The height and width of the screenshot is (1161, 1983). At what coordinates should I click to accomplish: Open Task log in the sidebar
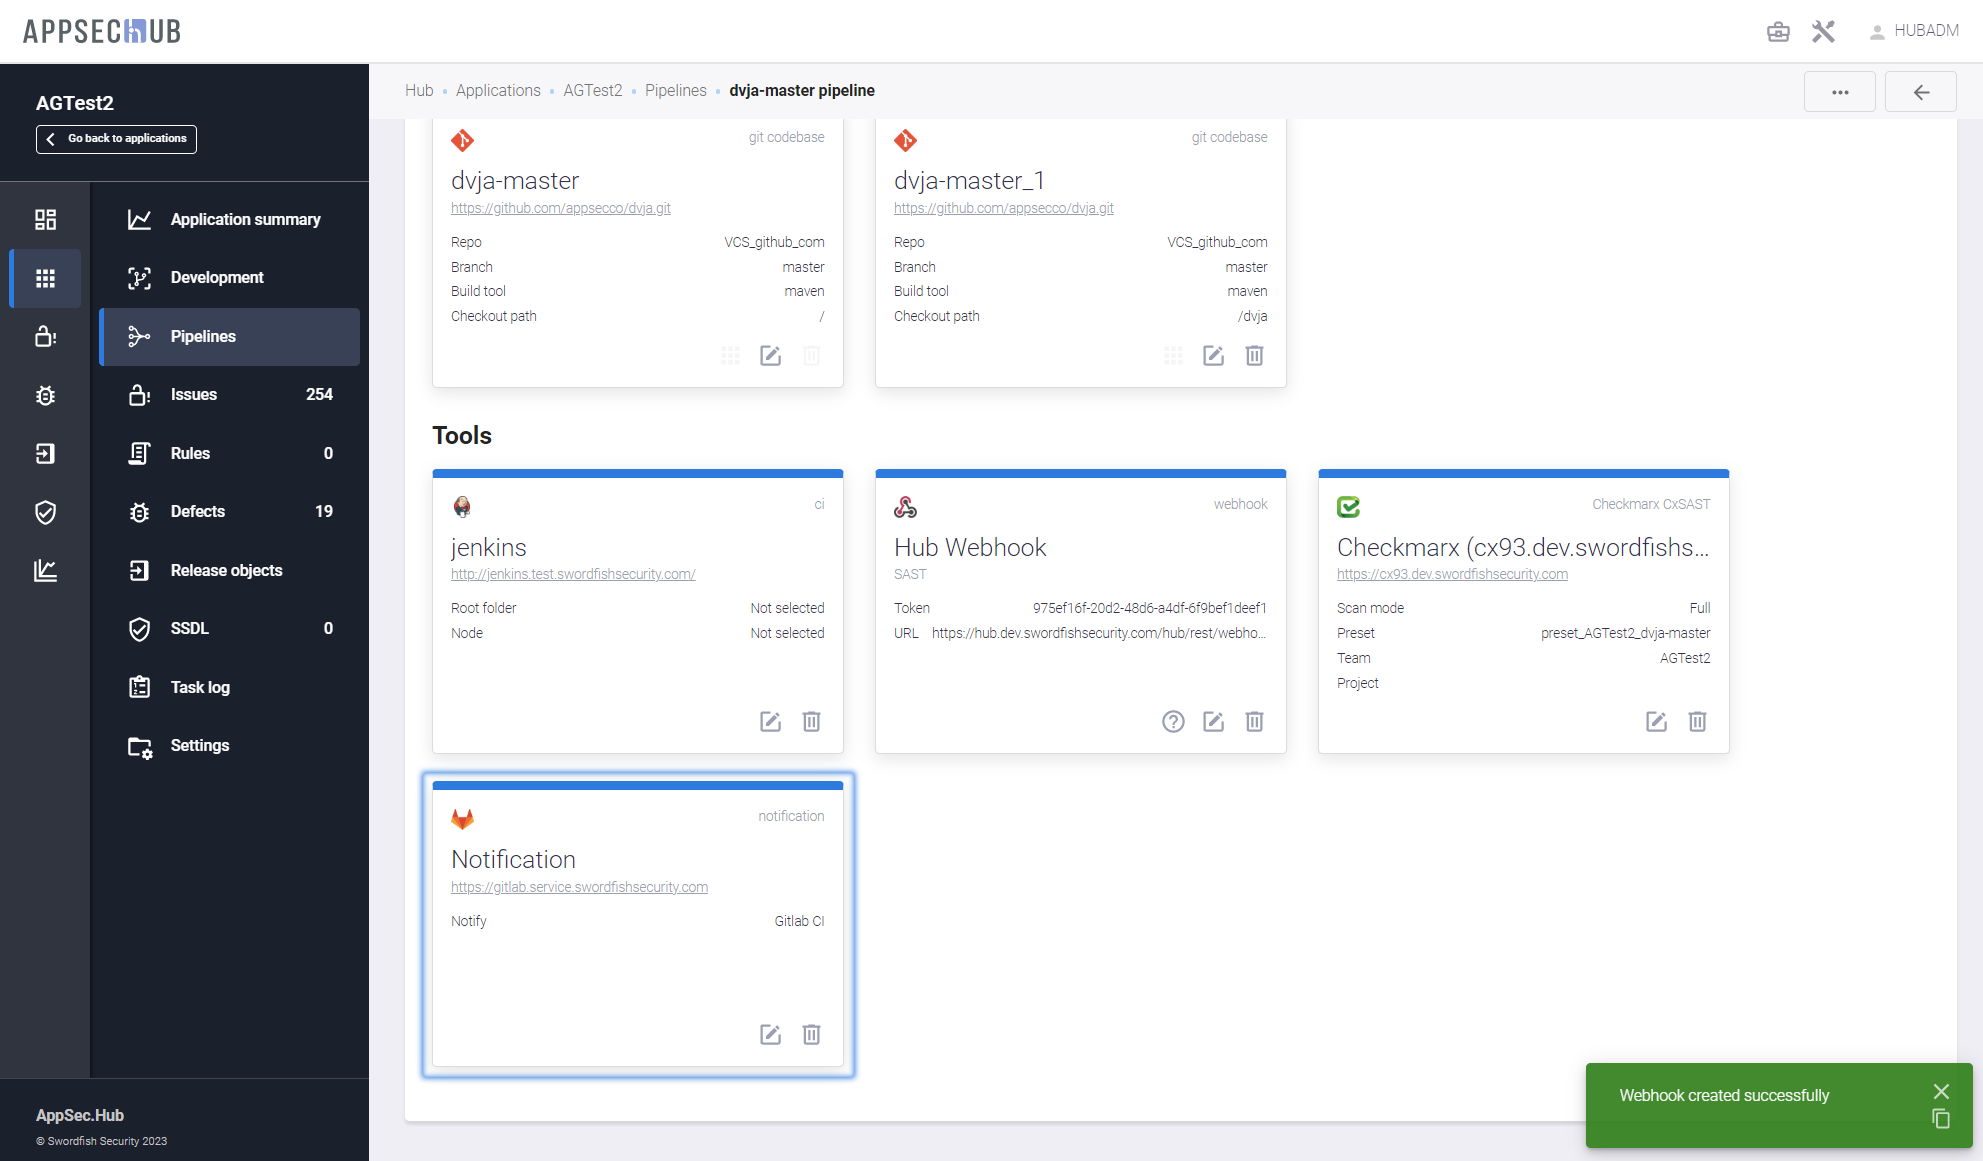point(200,687)
